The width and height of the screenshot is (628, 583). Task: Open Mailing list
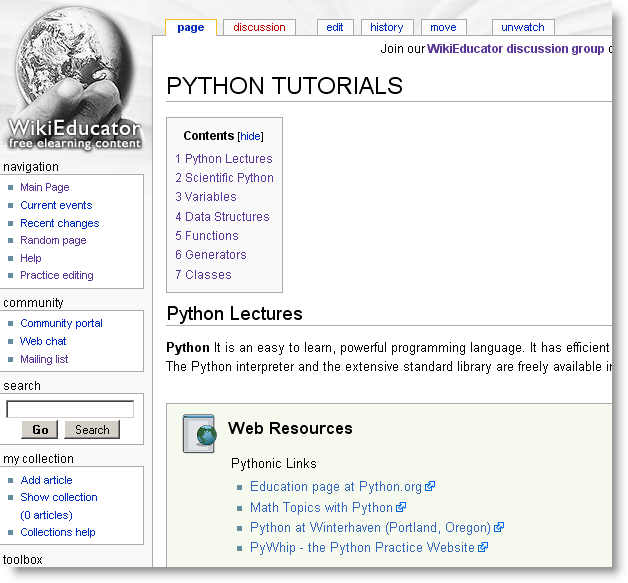(44, 359)
